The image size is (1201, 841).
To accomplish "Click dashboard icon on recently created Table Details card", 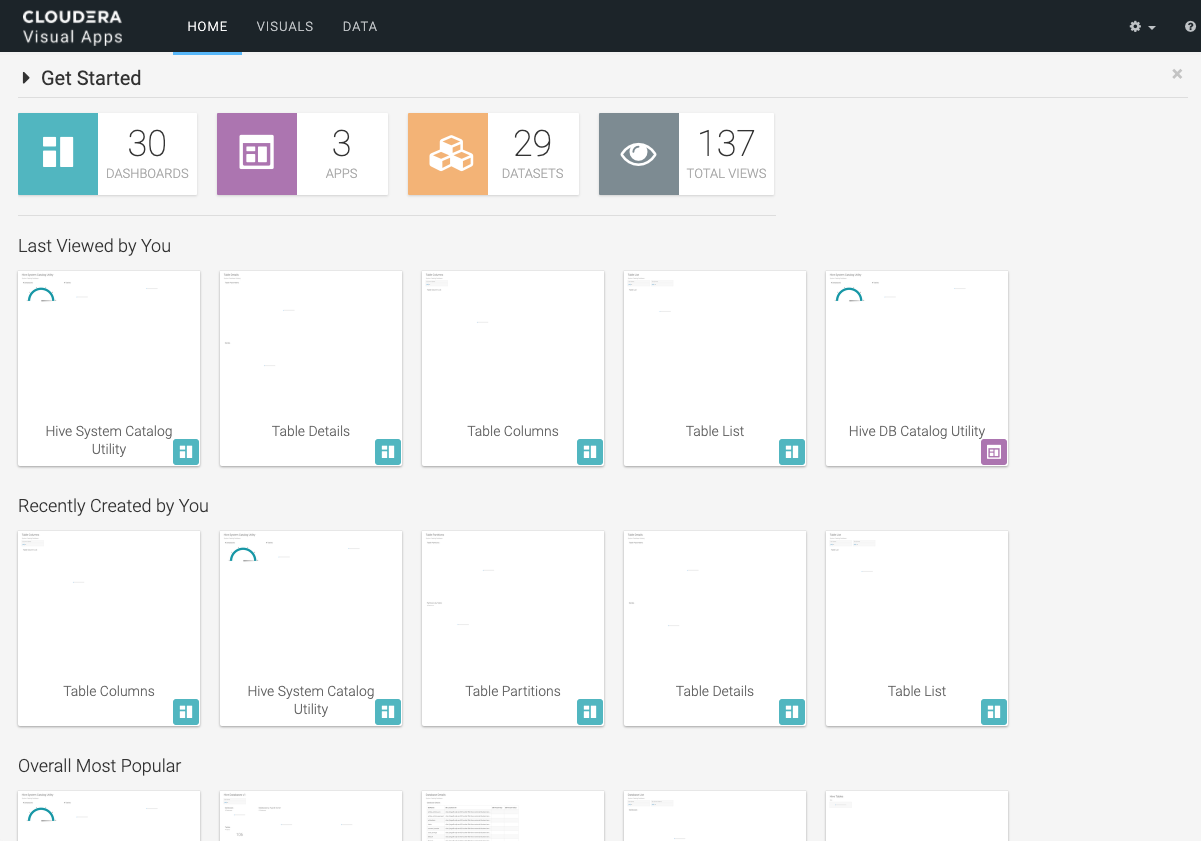I will [x=791, y=712].
